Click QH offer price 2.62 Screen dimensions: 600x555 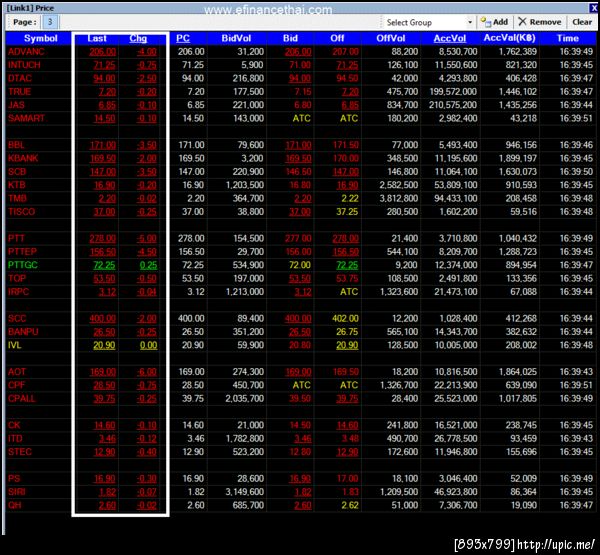[x=350, y=505]
